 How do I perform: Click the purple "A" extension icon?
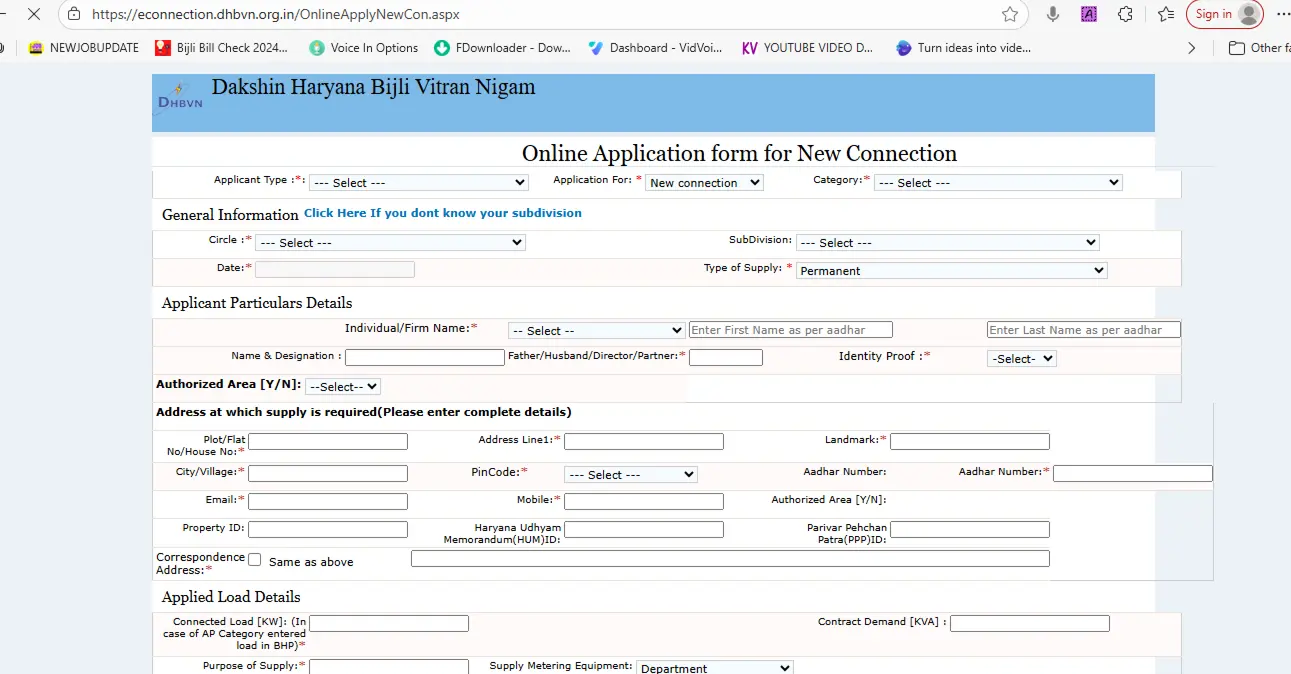pos(1088,14)
